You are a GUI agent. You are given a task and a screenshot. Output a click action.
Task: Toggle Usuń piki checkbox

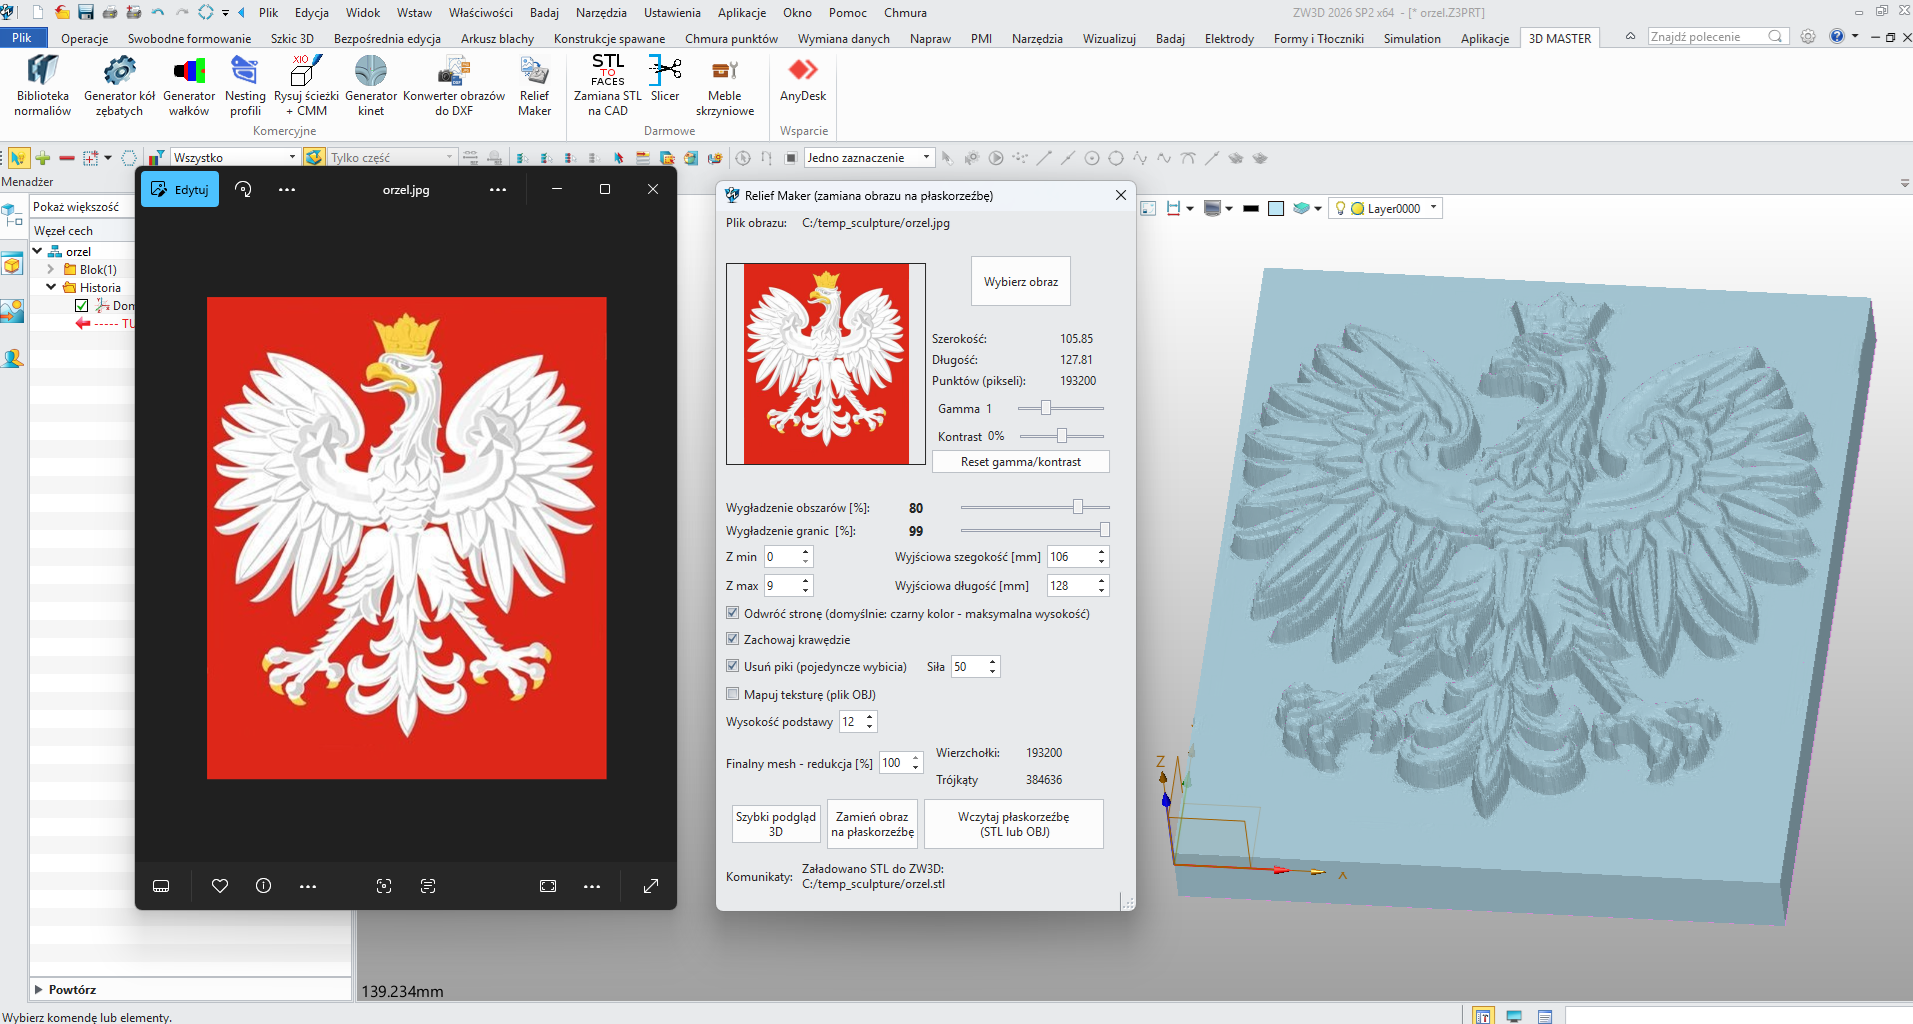coord(733,666)
